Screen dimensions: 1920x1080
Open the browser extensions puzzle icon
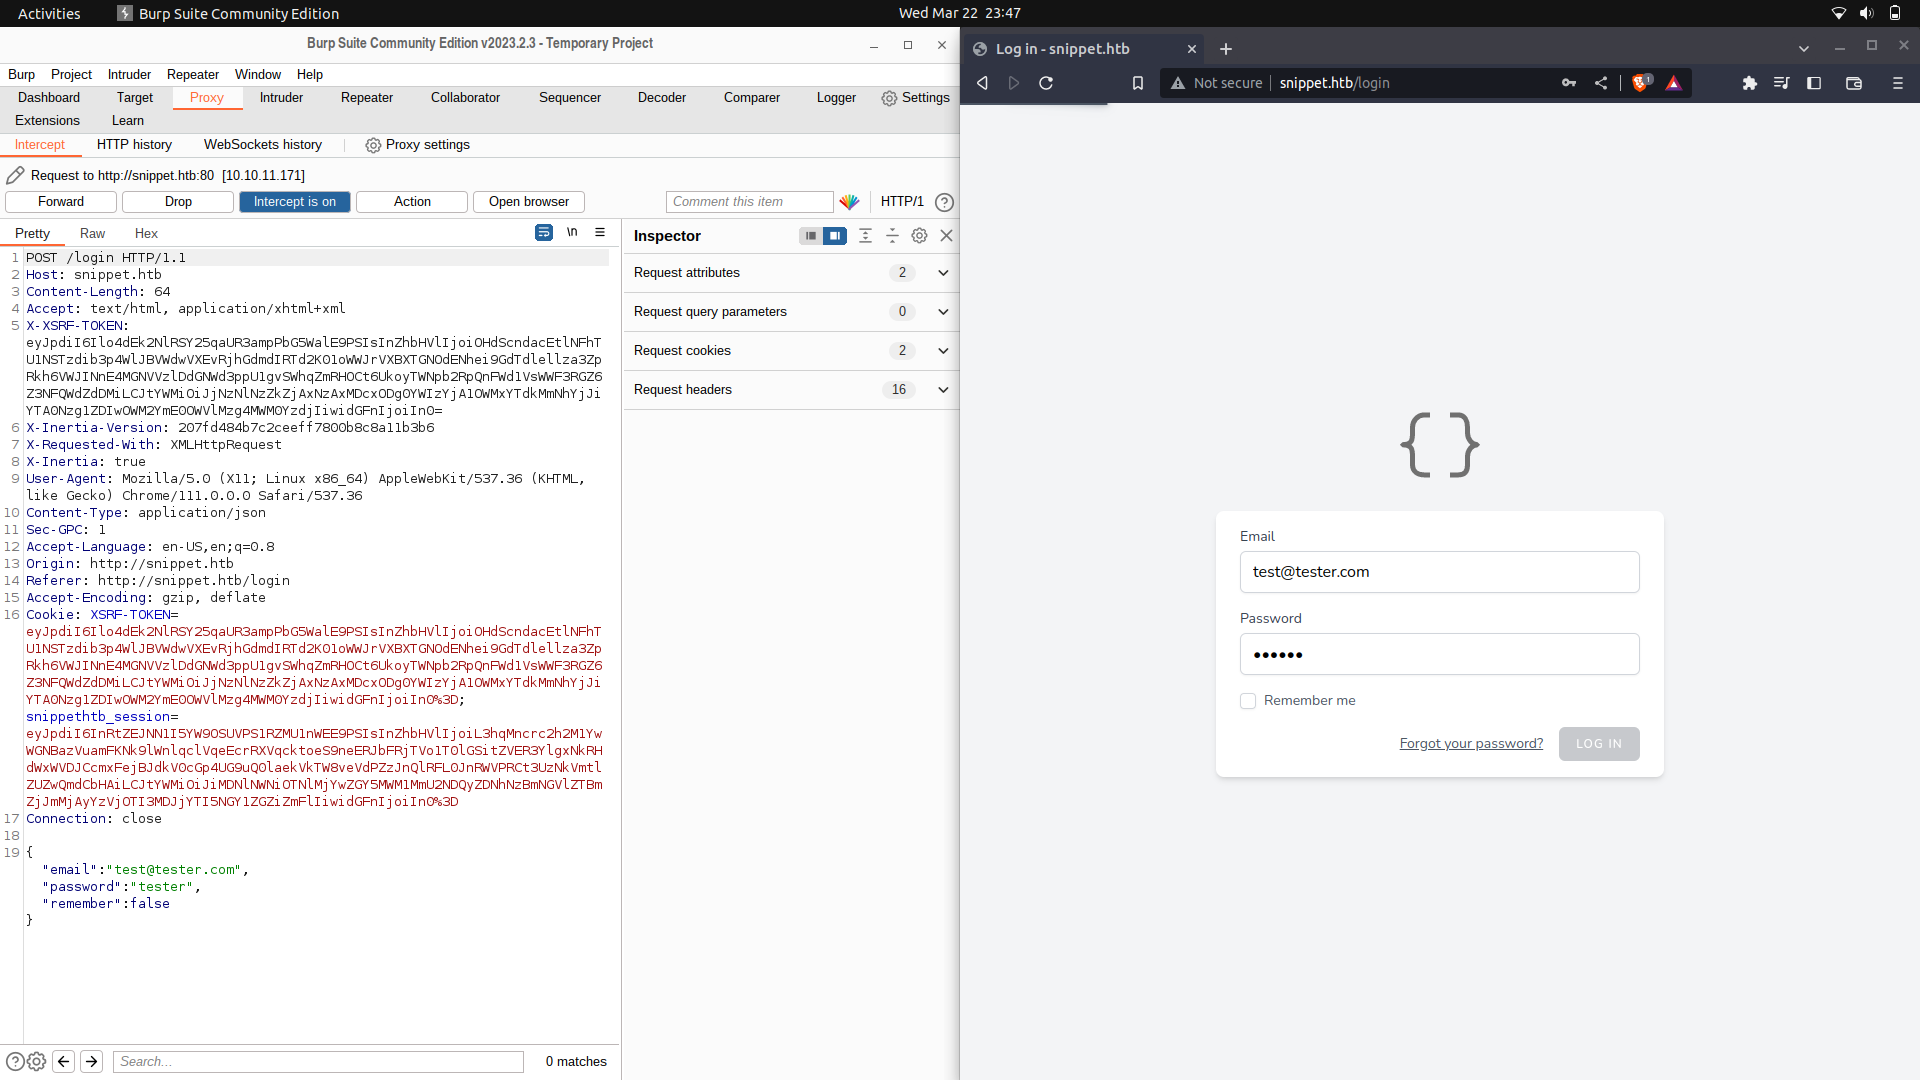[x=1749, y=83]
